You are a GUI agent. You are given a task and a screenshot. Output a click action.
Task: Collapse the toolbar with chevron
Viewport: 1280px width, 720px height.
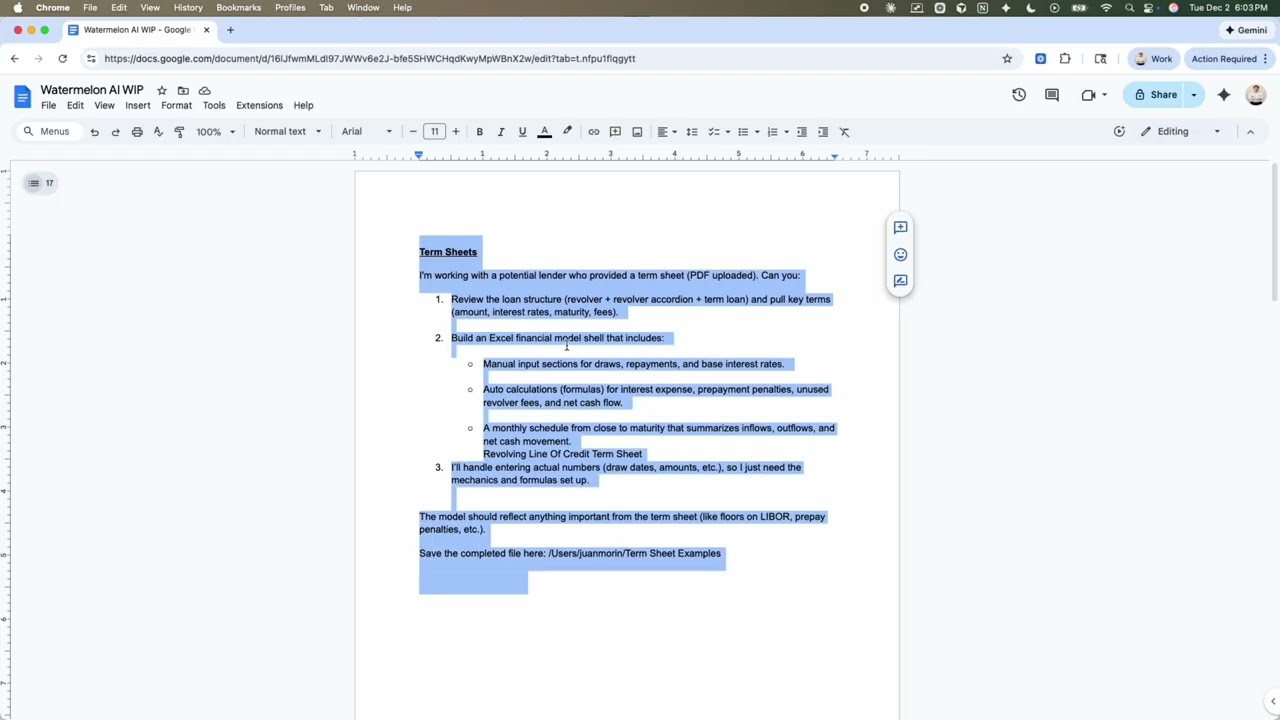[1250, 132]
